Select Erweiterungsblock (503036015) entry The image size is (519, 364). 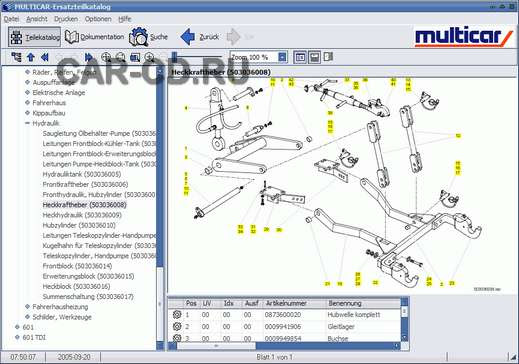click(x=88, y=276)
